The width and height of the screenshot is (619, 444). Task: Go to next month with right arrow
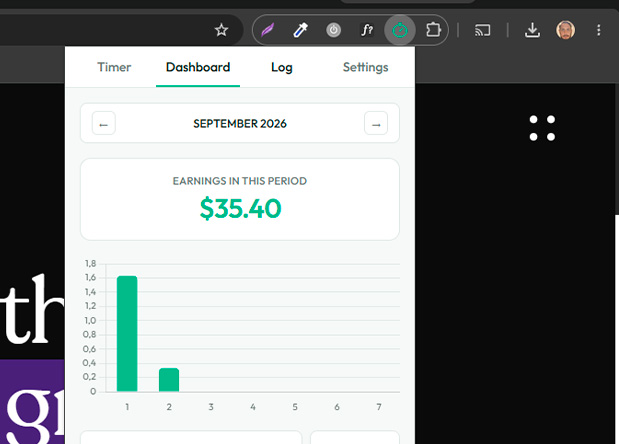(x=376, y=123)
